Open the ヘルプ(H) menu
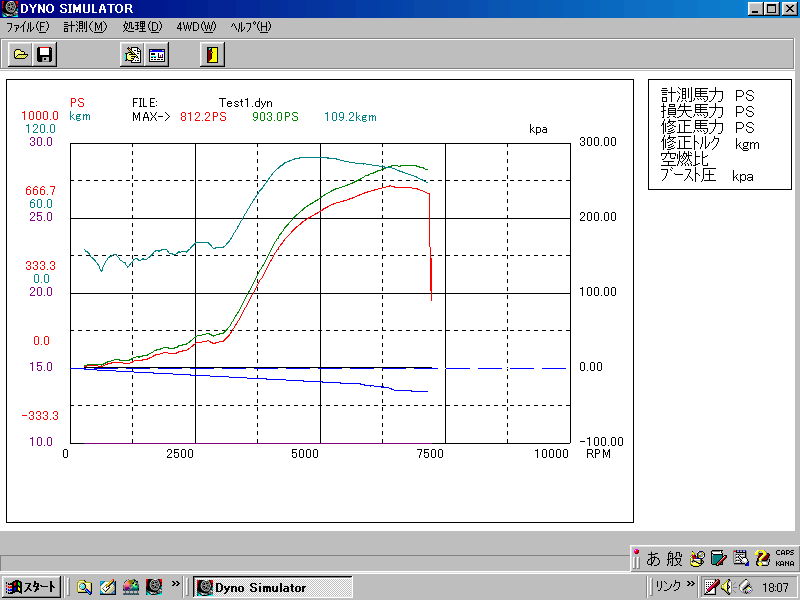The image size is (800, 600). [x=250, y=27]
